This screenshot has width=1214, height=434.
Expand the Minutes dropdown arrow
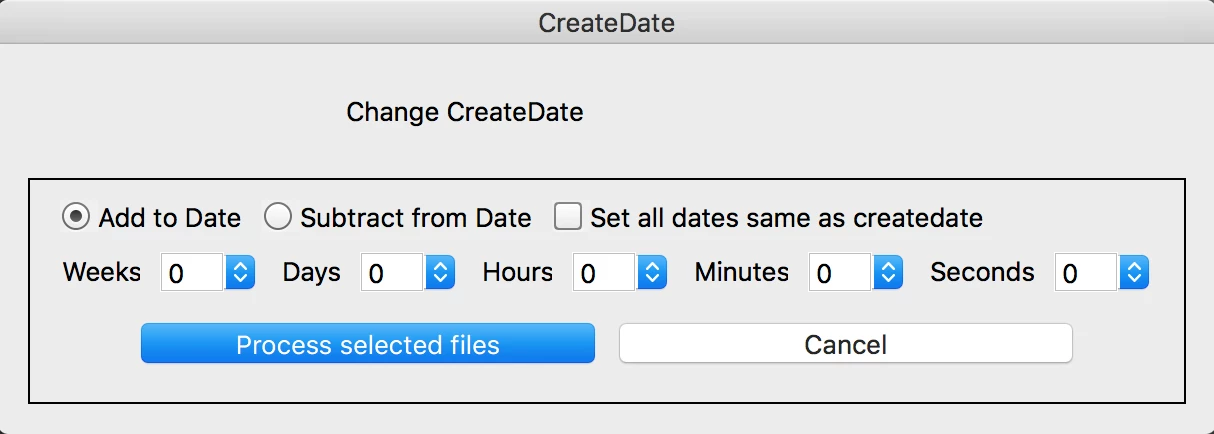[x=888, y=273]
